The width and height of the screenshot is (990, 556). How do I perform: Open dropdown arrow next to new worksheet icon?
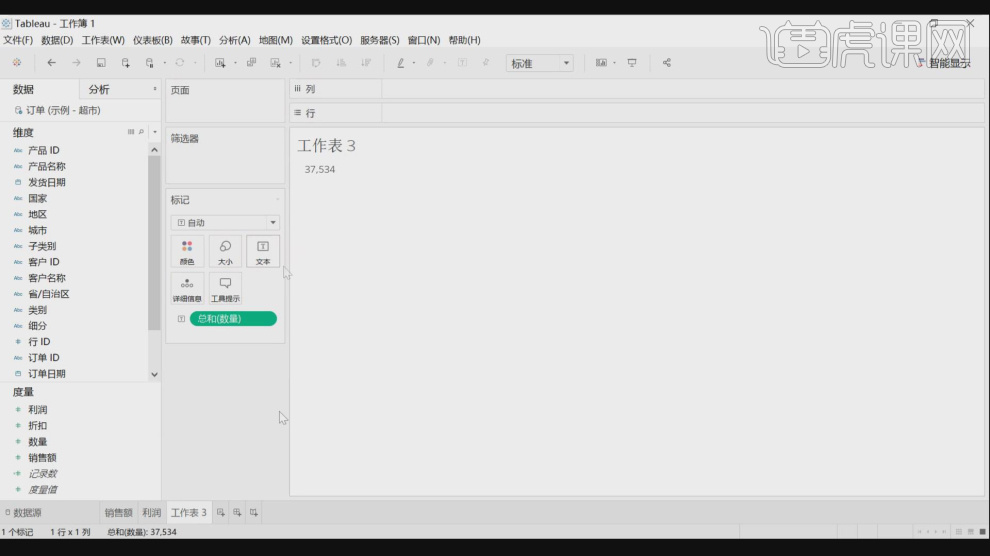235,62
